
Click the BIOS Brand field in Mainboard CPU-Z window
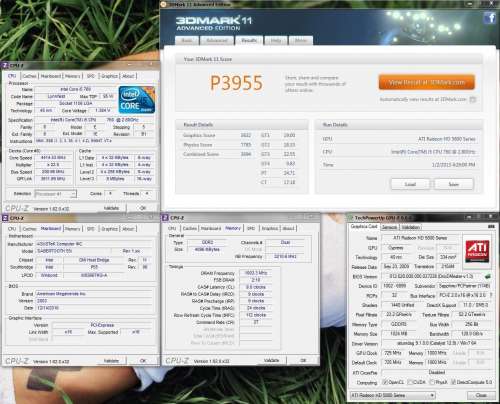point(93,294)
